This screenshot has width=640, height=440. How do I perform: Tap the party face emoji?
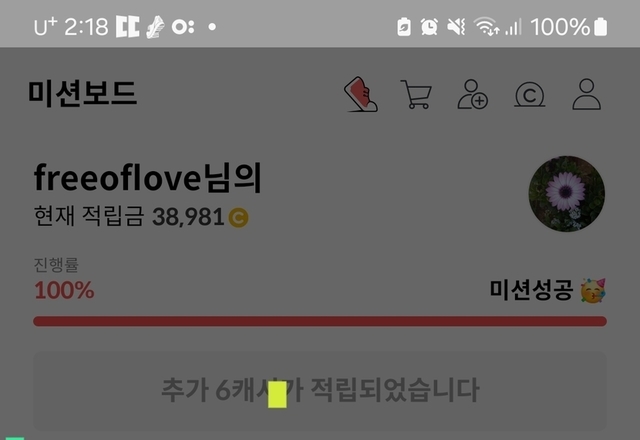tap(593, 291)
